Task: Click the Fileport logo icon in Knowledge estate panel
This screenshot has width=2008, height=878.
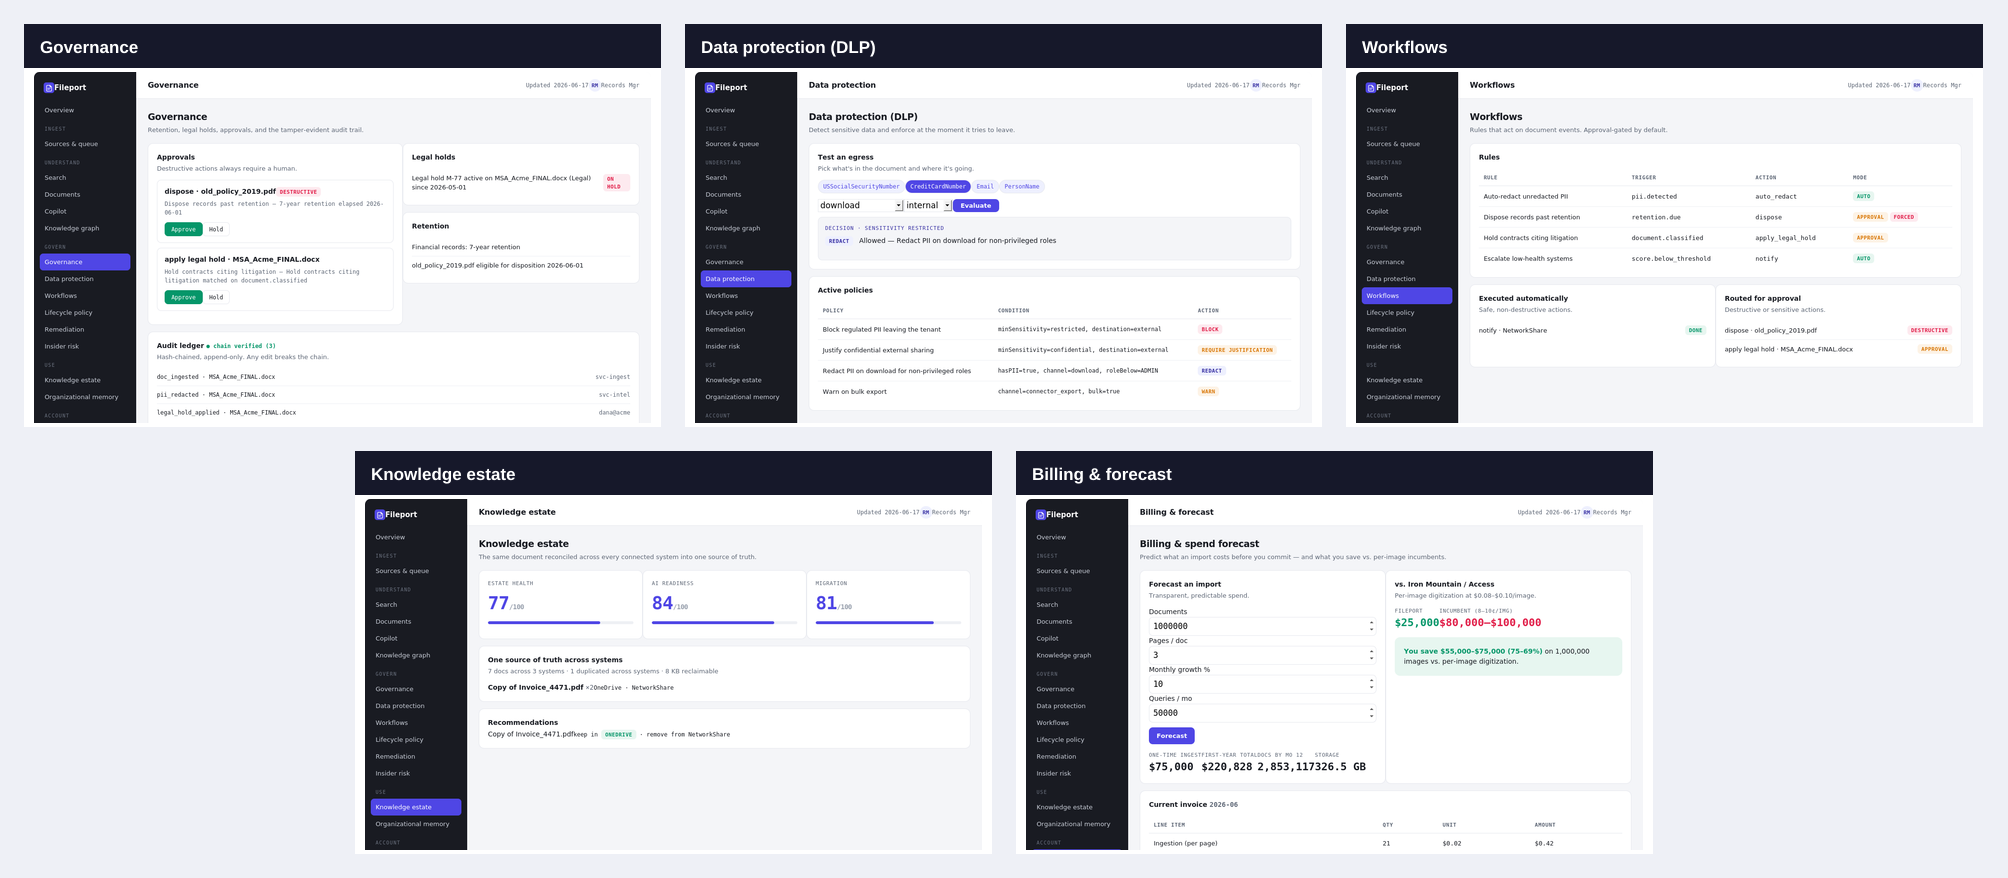Action: 380,515
